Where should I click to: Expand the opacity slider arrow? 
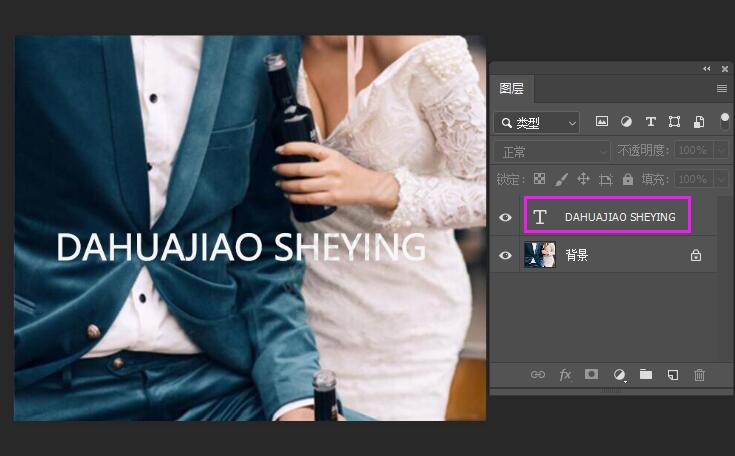[721, 150]
